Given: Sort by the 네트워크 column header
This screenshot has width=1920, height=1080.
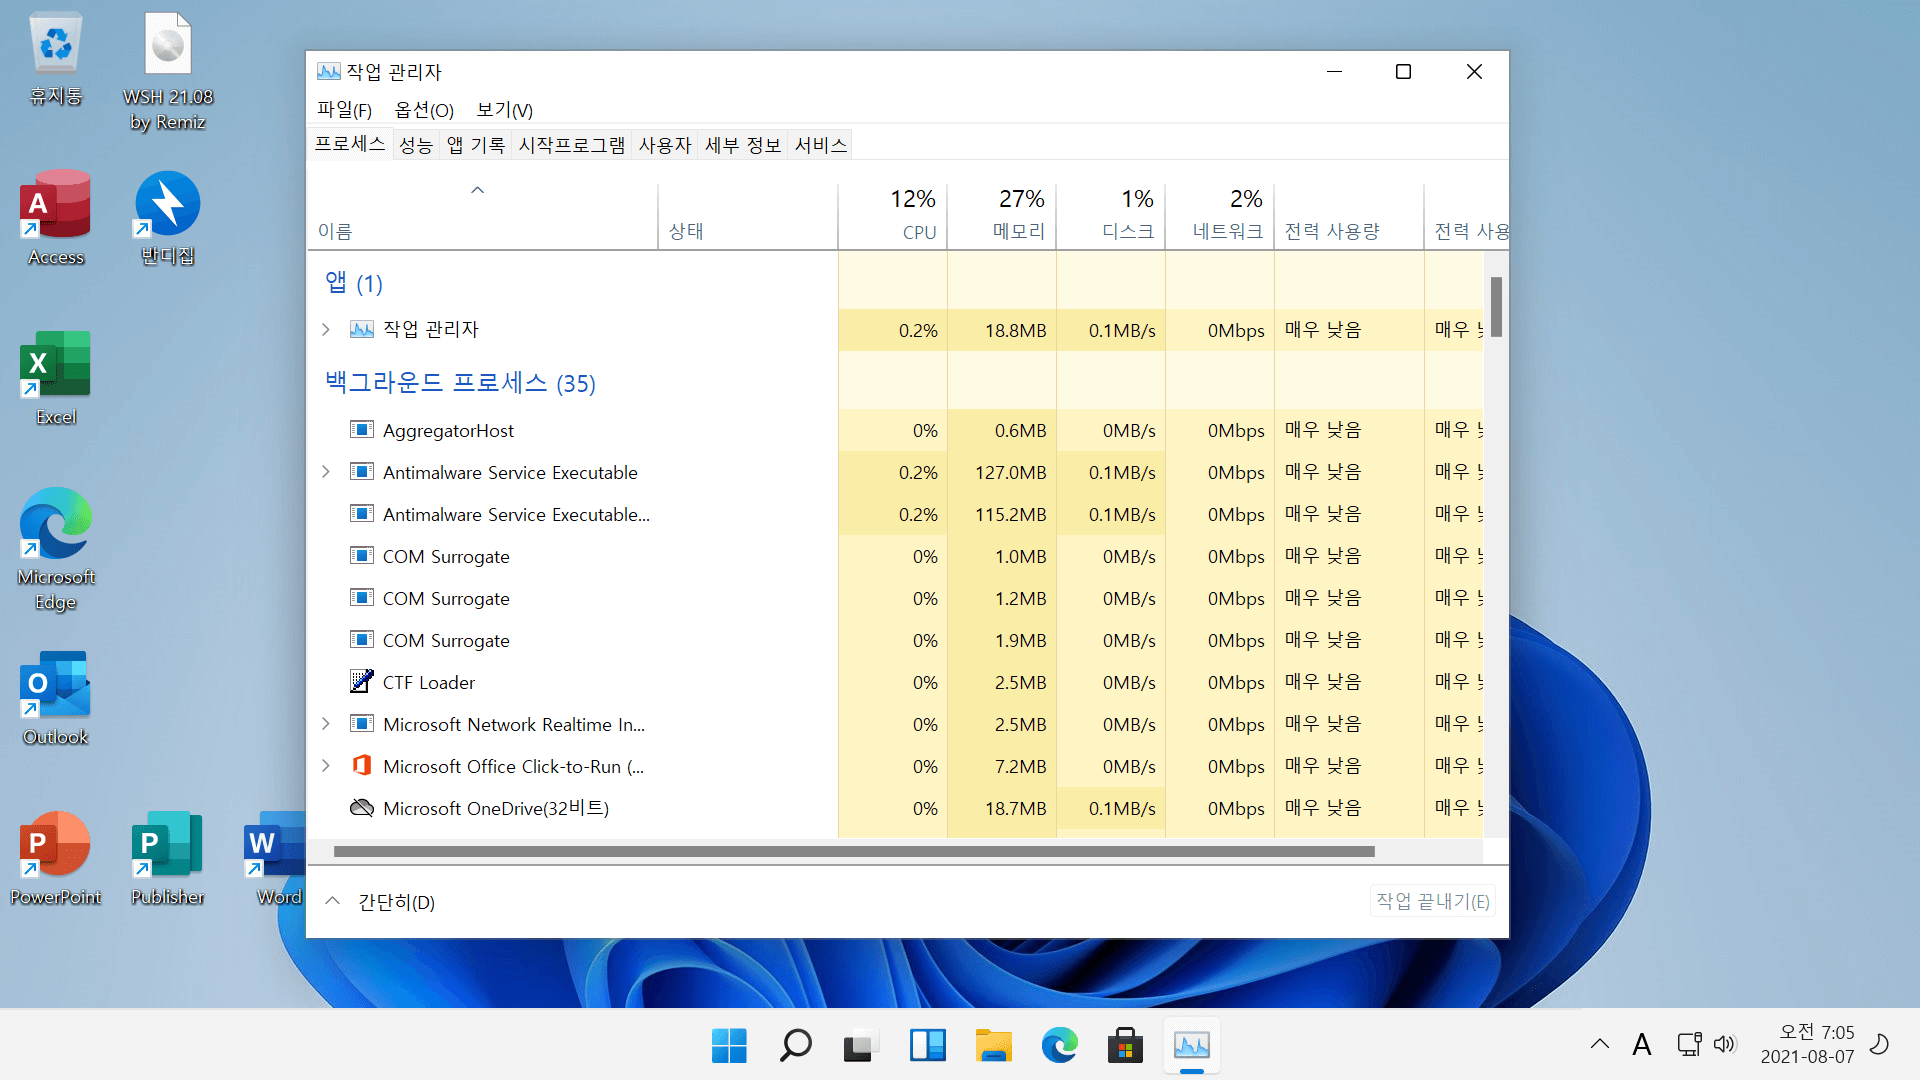Looking at the screenshot, I should (x=1220, y=215).
